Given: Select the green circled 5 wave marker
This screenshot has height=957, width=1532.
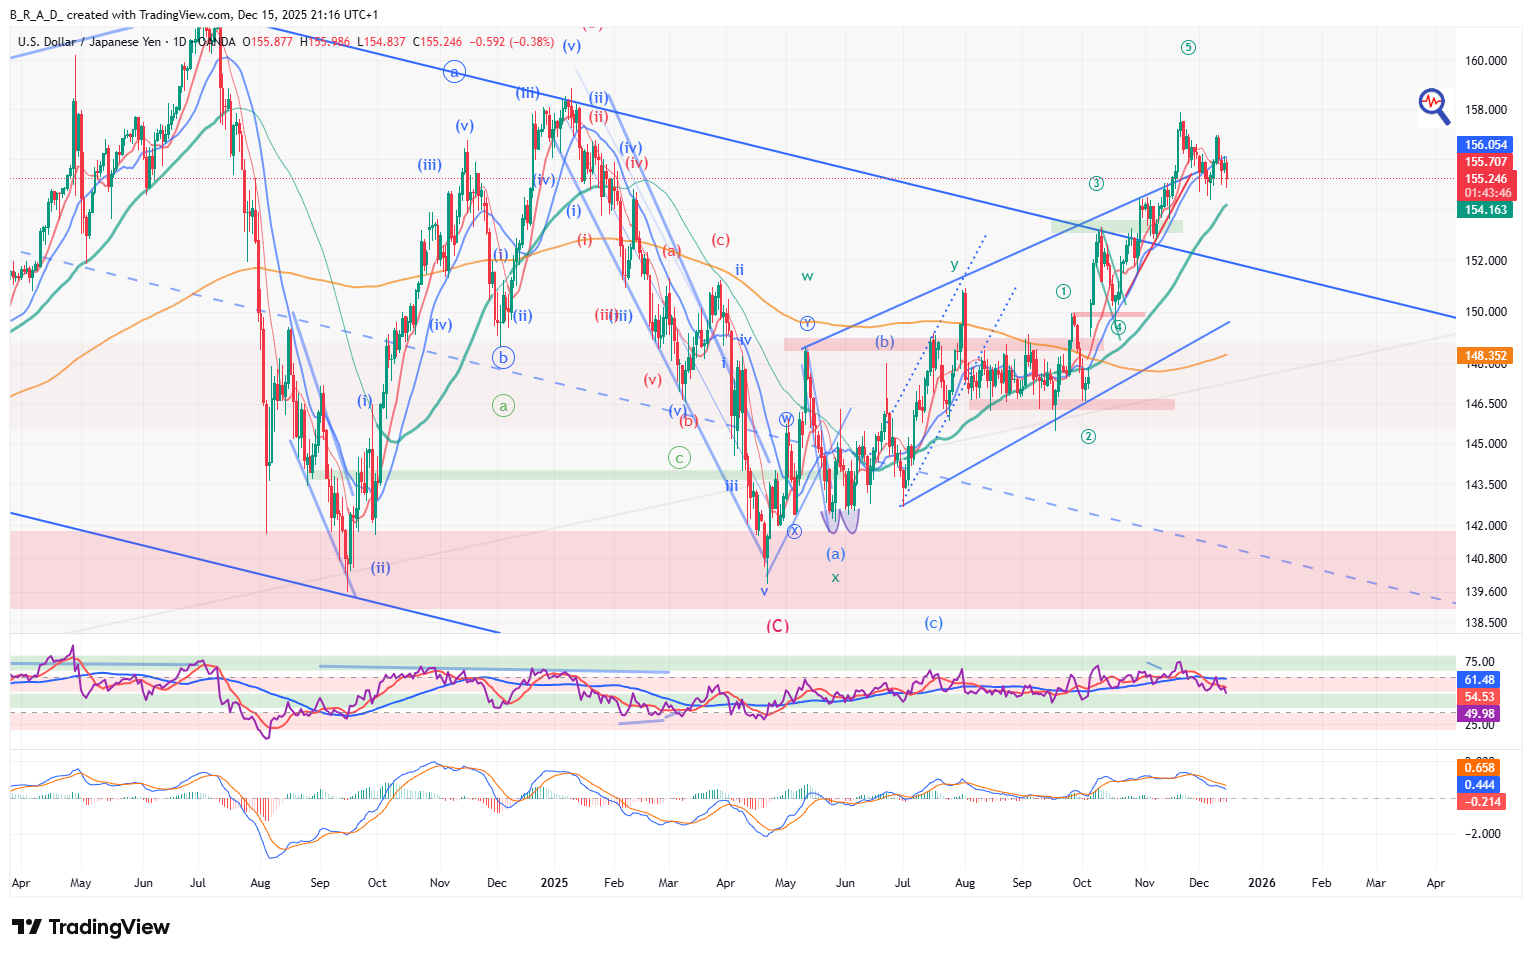Looking at the screenshot, I should click(1188, 48).
